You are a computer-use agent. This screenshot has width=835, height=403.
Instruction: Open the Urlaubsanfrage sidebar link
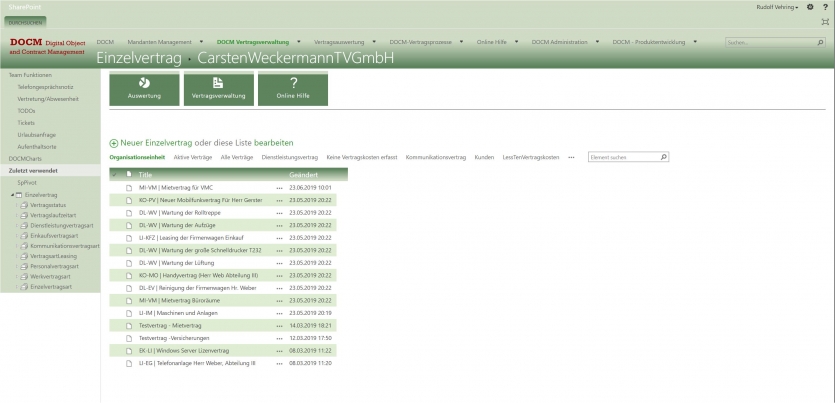pos(36,135)
